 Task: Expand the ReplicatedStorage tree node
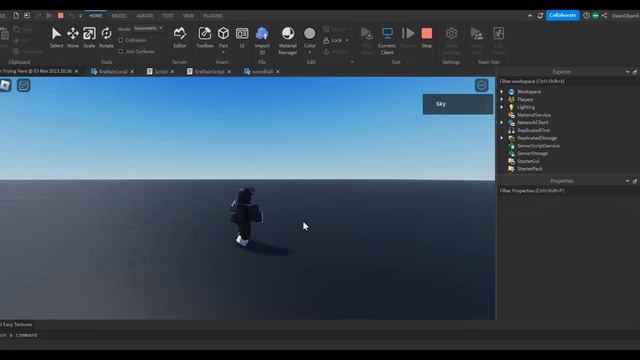[x=502, y=138]
